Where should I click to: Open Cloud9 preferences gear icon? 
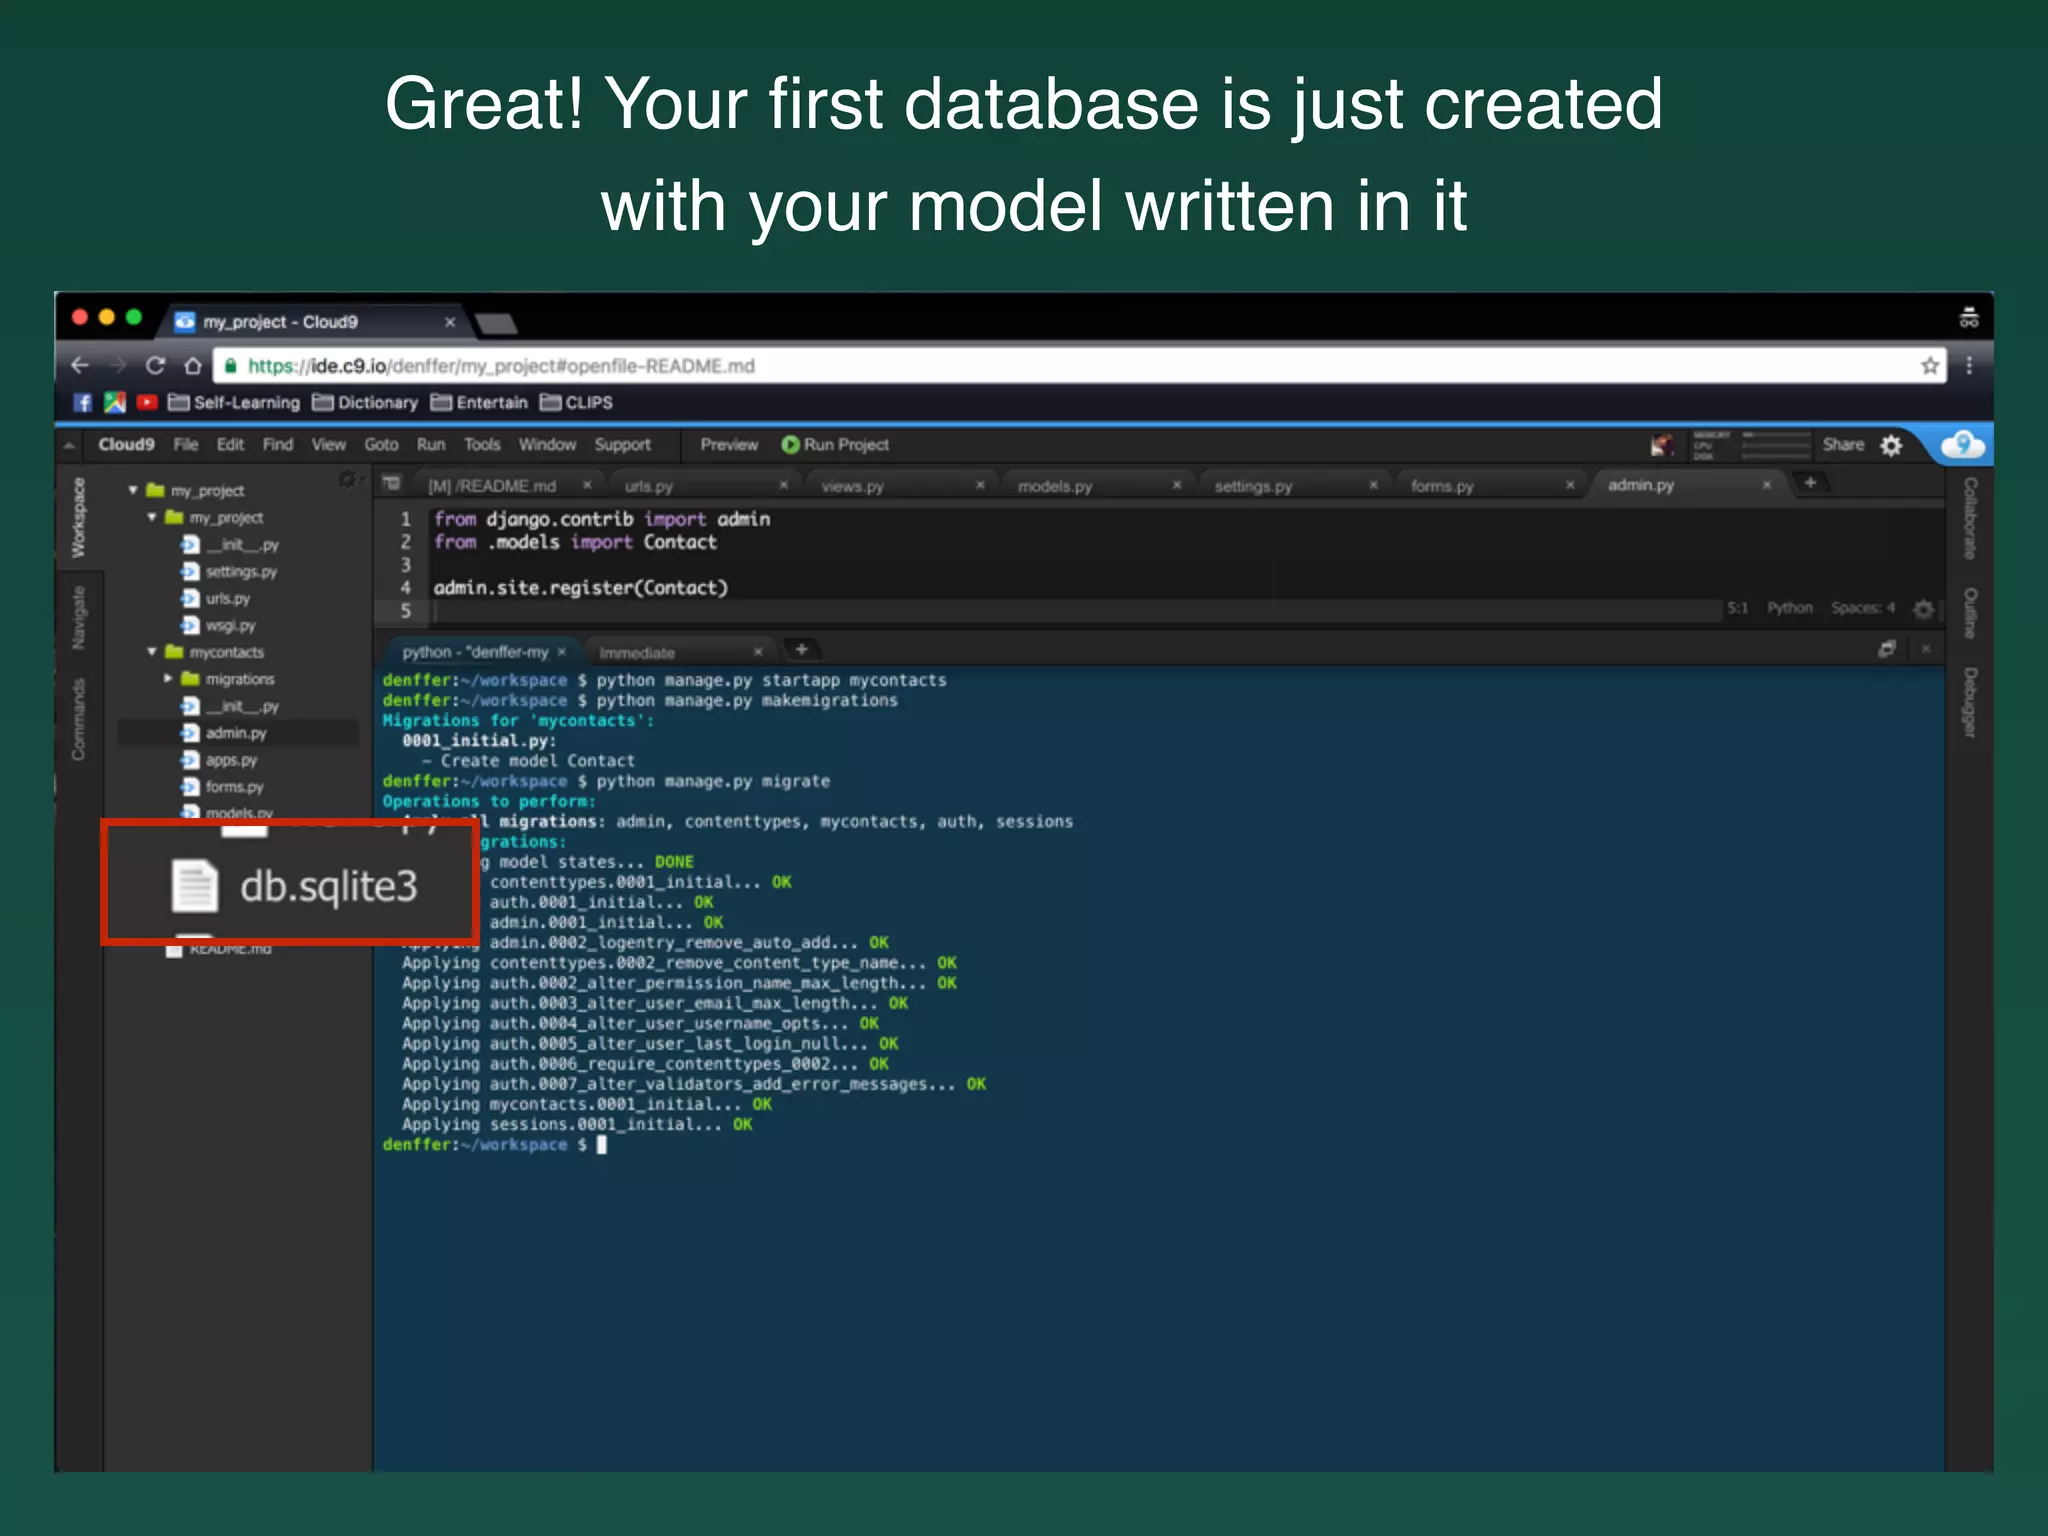tap(1891, 445)
